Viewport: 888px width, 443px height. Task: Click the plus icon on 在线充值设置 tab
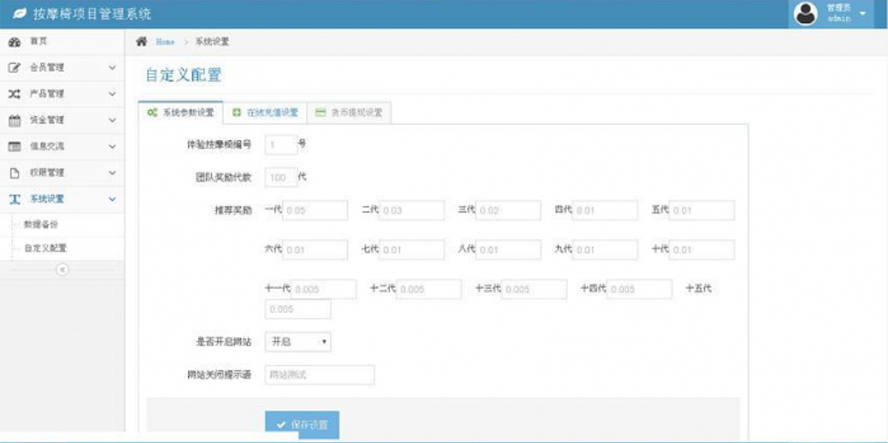(x=237, y=113)
